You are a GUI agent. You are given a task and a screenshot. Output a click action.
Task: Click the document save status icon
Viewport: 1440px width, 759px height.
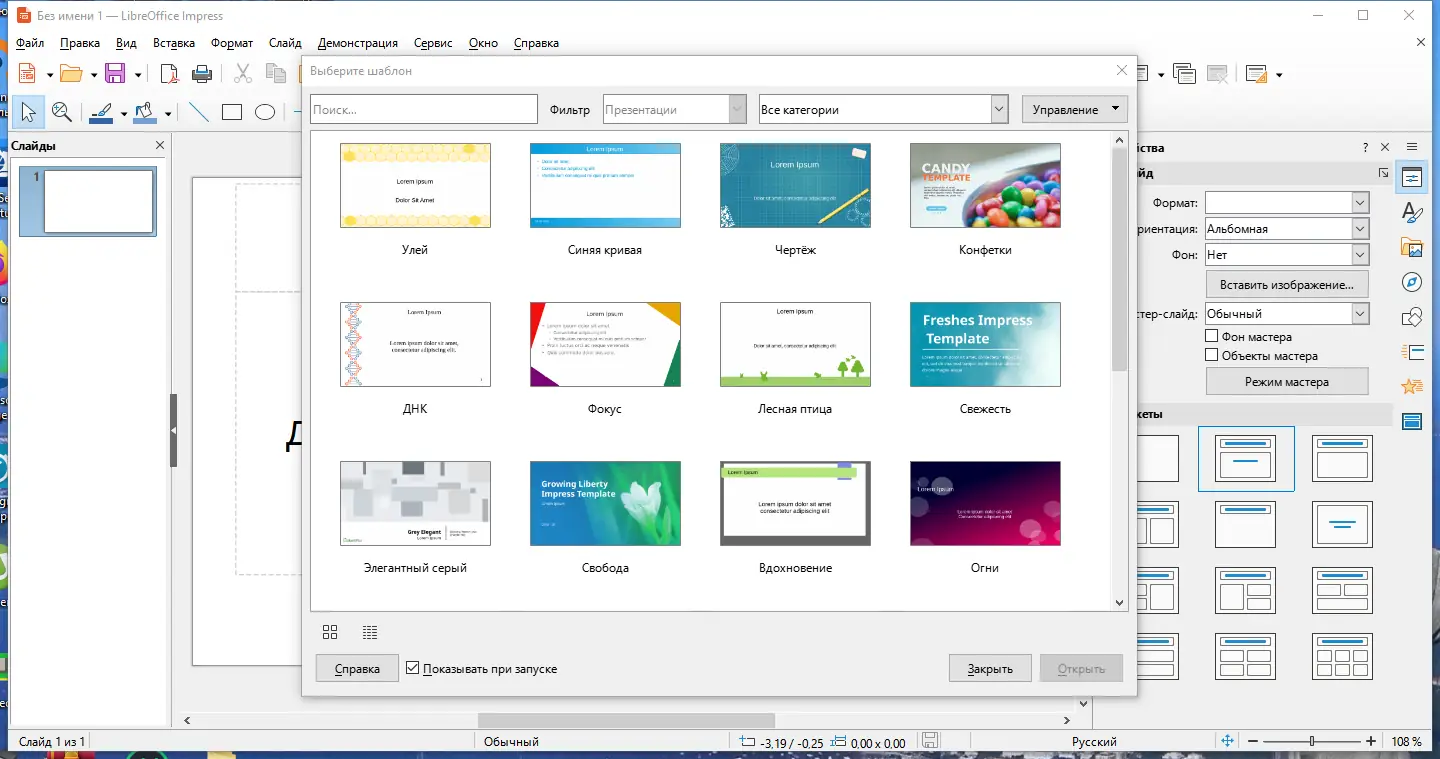[x=930, y=741]
